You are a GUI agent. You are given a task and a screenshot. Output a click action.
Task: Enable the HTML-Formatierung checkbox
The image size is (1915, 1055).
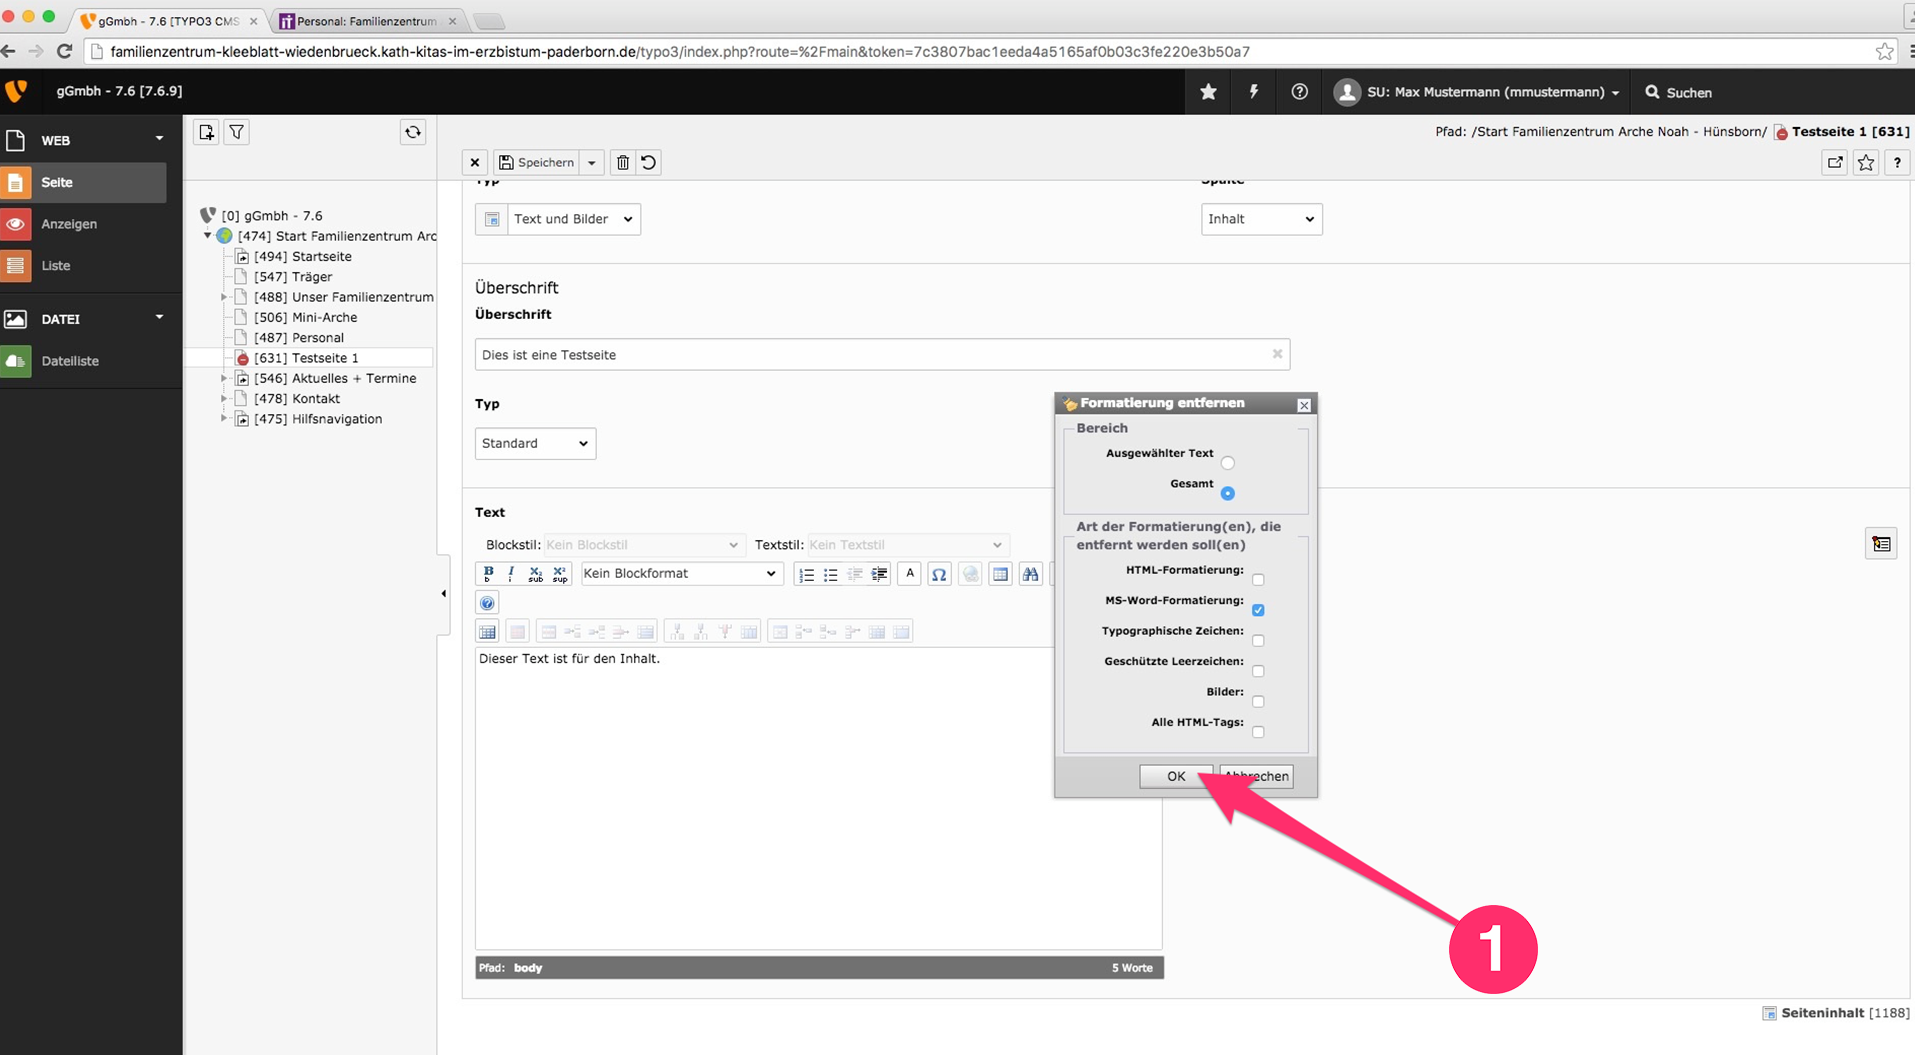click(x=1258, y=580)
